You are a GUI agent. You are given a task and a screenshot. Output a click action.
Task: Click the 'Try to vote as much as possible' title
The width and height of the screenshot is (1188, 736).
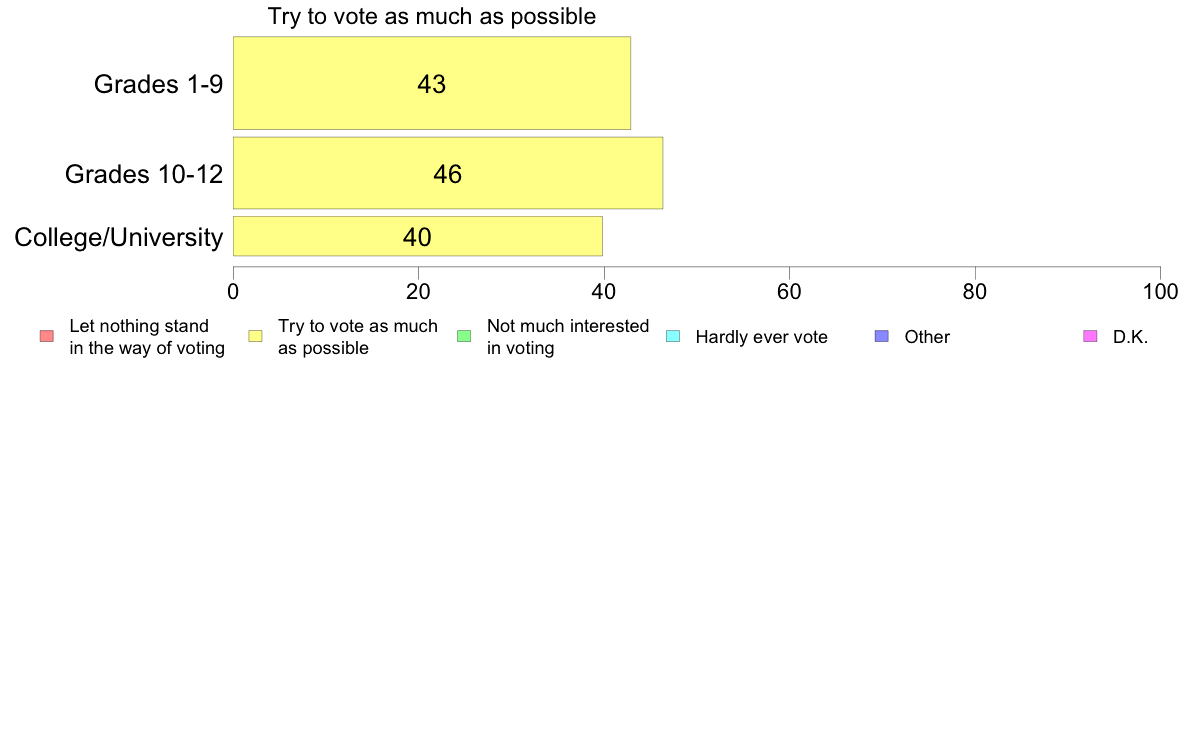pos(432,17)
